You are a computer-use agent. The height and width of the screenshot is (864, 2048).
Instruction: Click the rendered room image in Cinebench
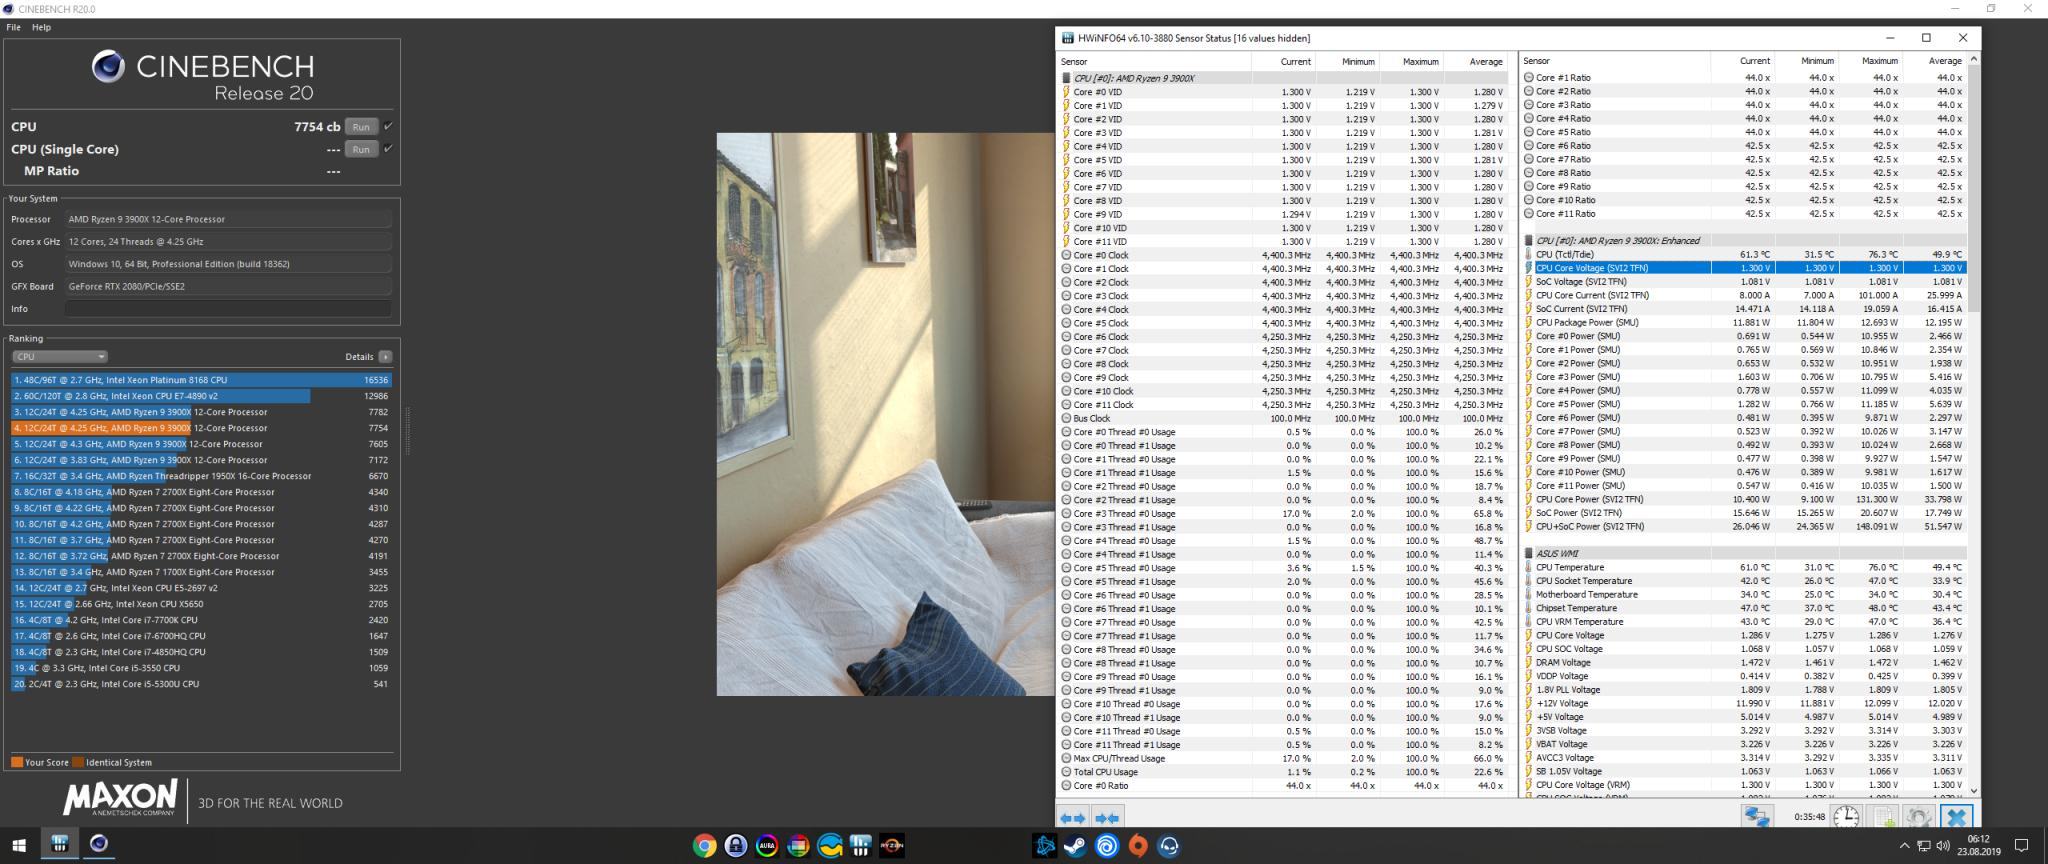[885, 414]
